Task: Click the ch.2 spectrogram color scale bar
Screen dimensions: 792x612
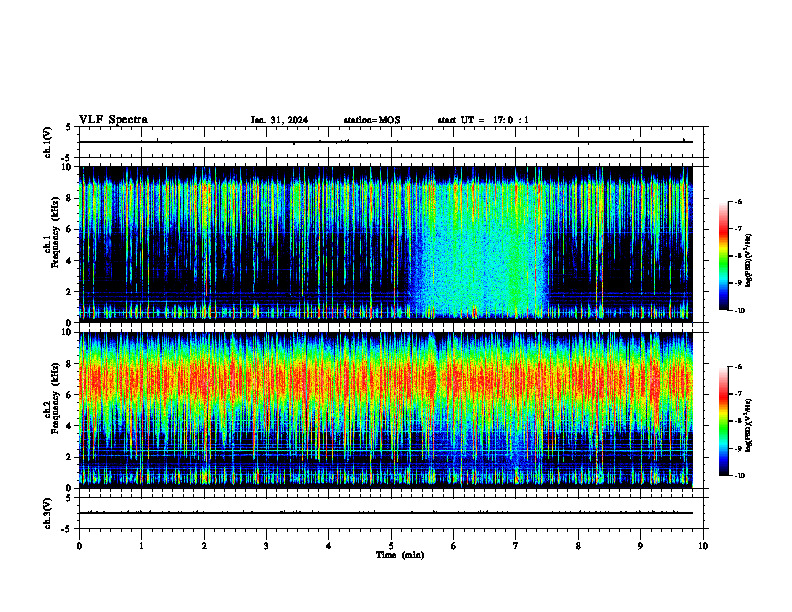Action: pyautogui.click(x=723, y=421)
